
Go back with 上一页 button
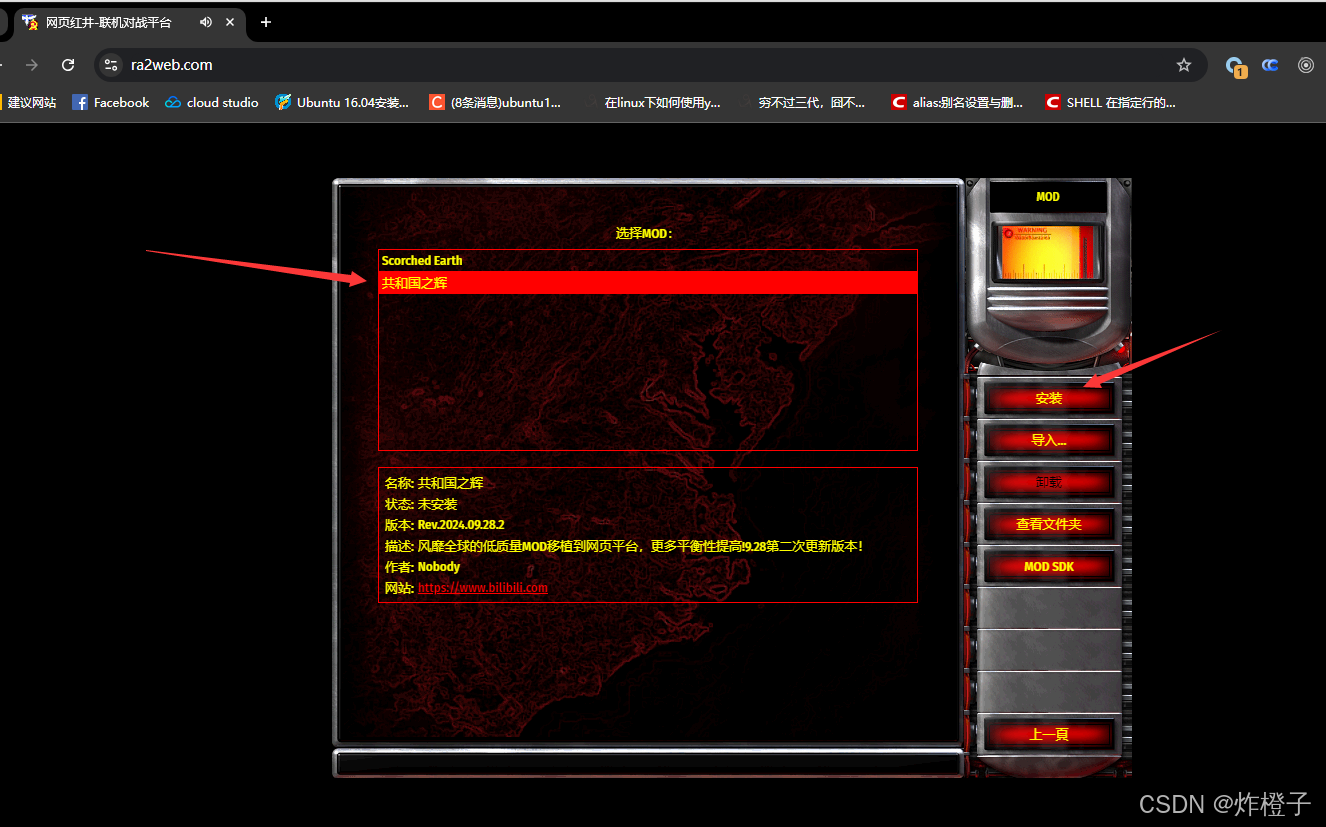[1048, 734]
